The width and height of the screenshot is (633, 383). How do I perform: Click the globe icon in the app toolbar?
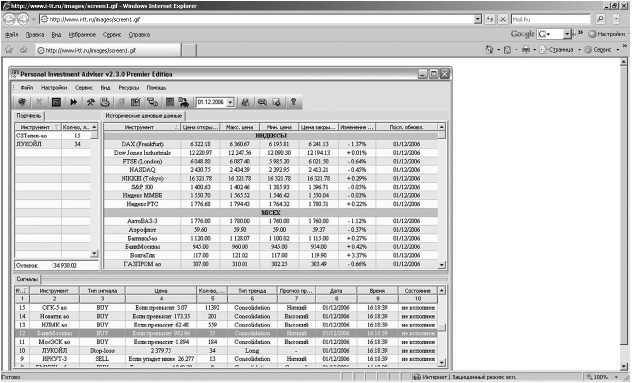[22, 102]
